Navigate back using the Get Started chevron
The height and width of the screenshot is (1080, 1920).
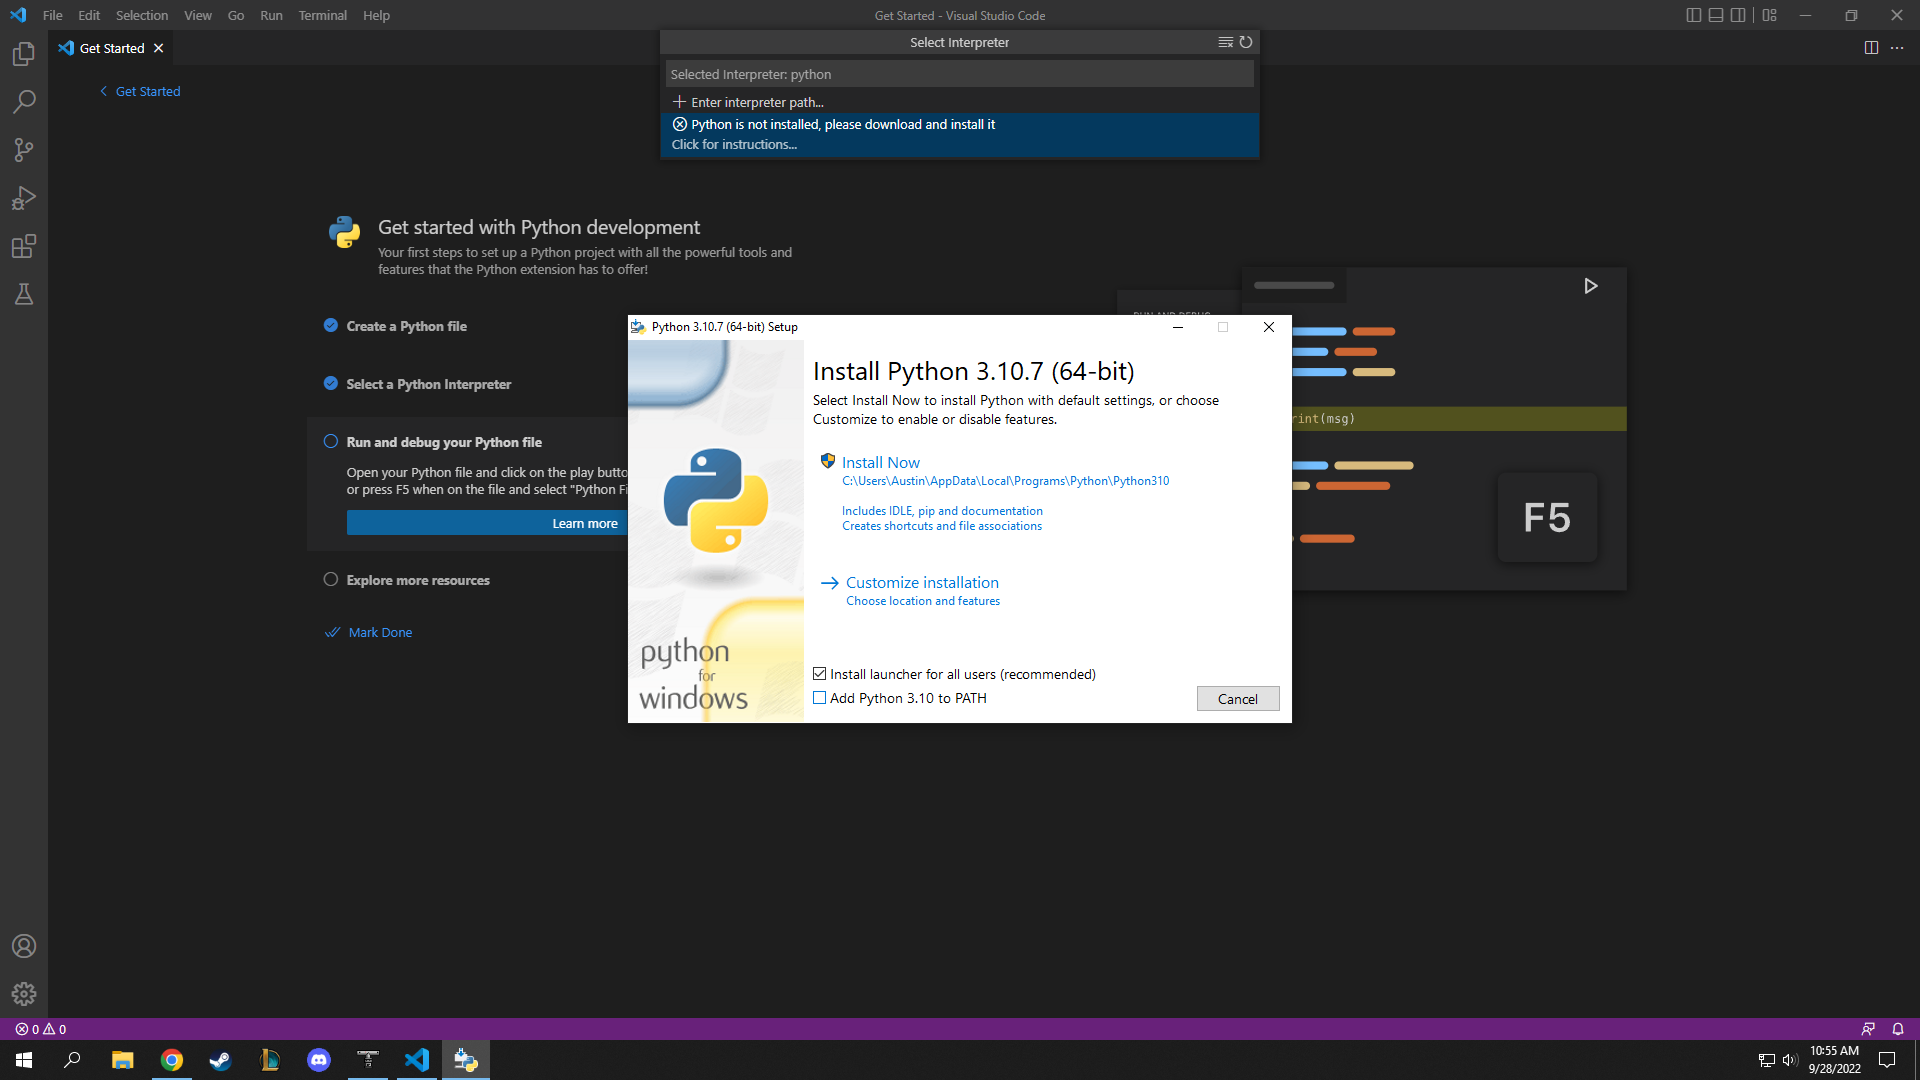(x=103, y=91)
